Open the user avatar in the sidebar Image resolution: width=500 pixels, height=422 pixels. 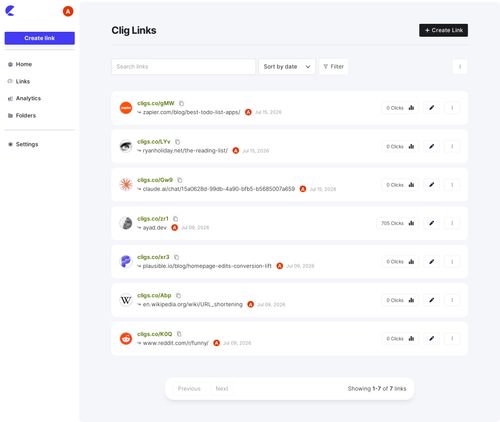point(68,11)
